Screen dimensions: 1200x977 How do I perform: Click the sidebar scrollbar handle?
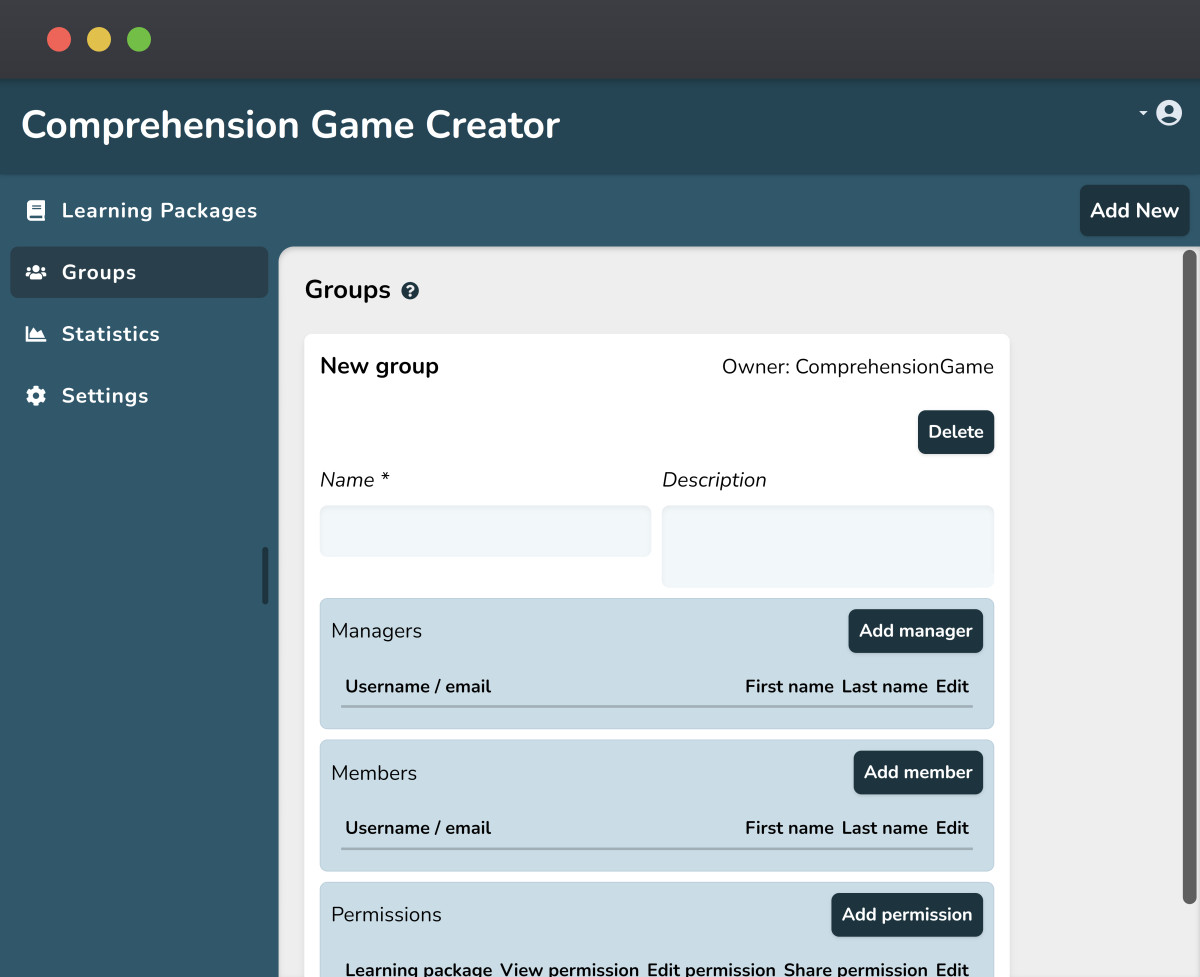tap(265, 575)
